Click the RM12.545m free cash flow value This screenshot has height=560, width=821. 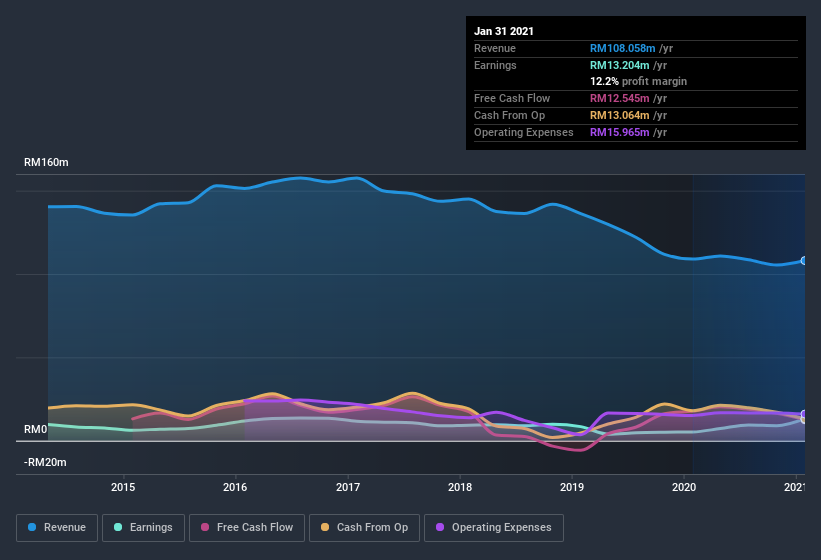tap(619, 98)
